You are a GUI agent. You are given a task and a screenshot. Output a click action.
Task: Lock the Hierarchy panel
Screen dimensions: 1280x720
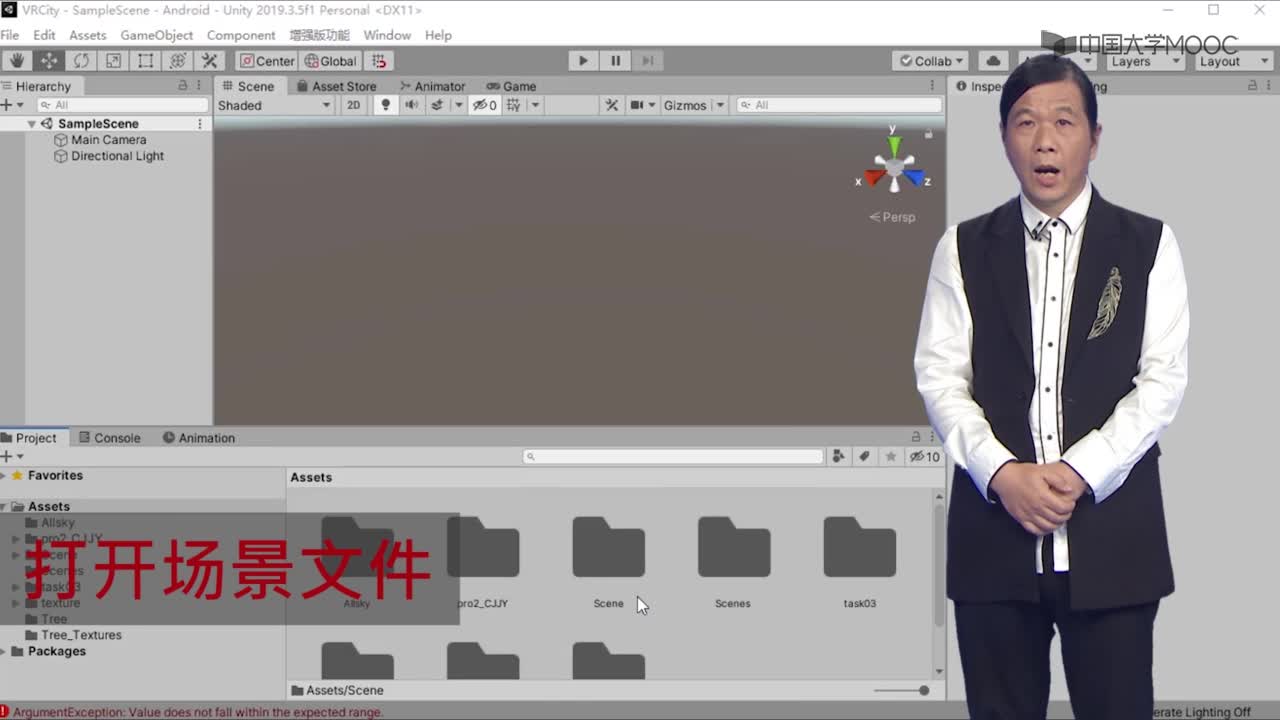tap(182, 86)
